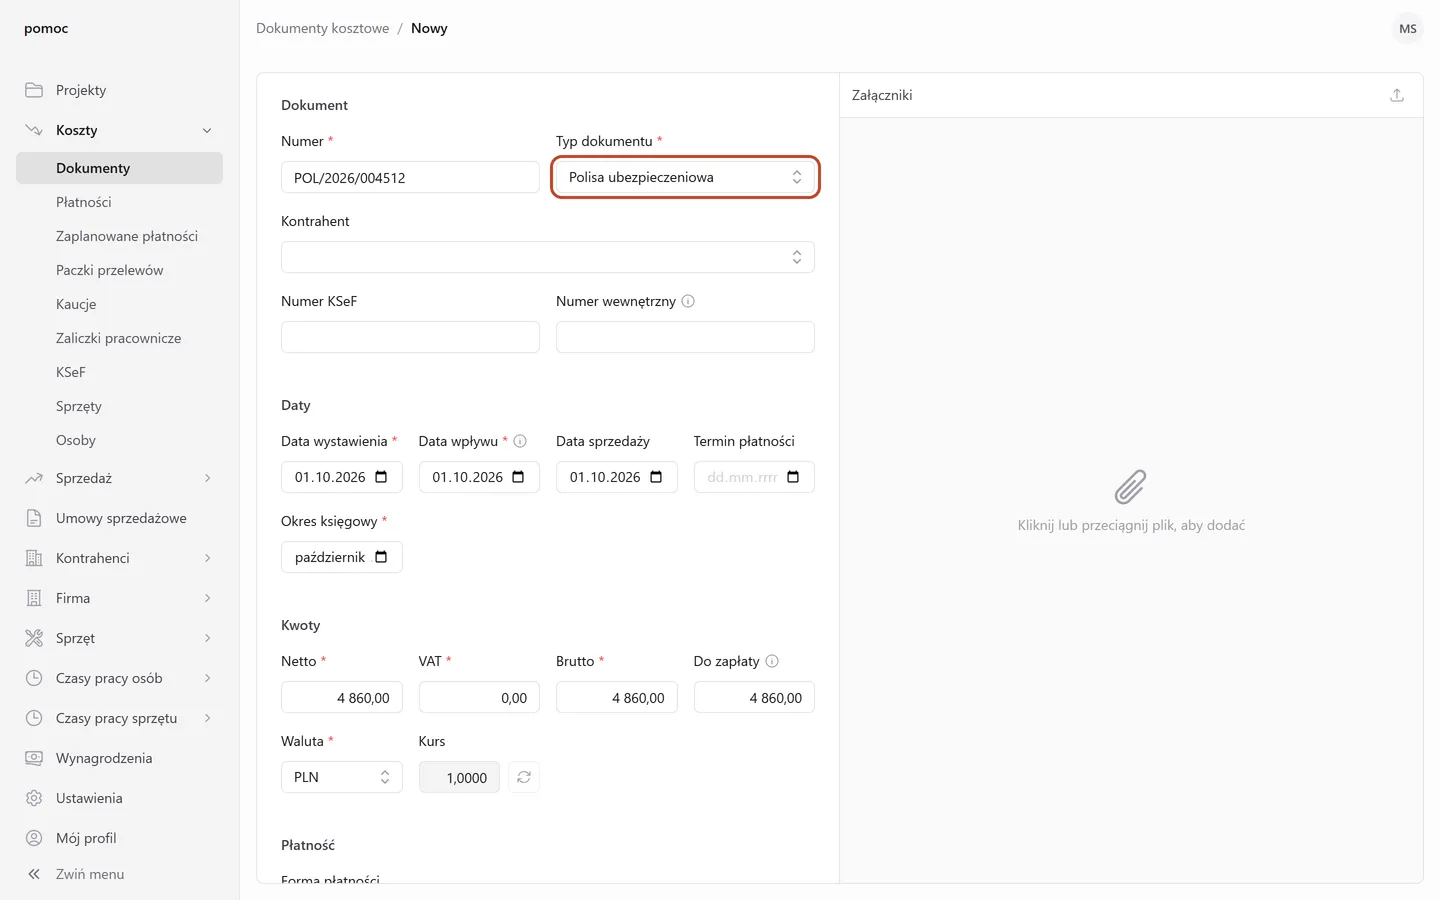
Task: Click the Mój profil person icon
Action: click(x=34, y=838)
